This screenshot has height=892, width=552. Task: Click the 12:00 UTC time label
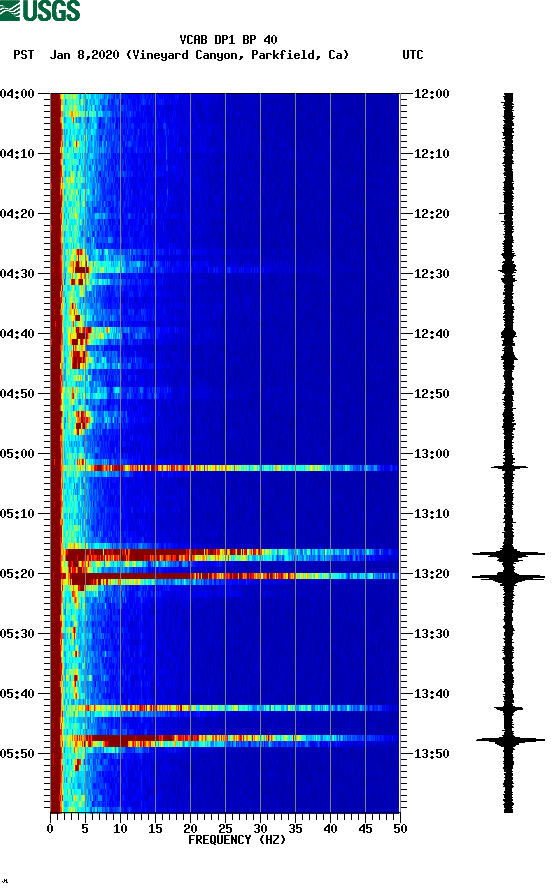pos(432,94)
